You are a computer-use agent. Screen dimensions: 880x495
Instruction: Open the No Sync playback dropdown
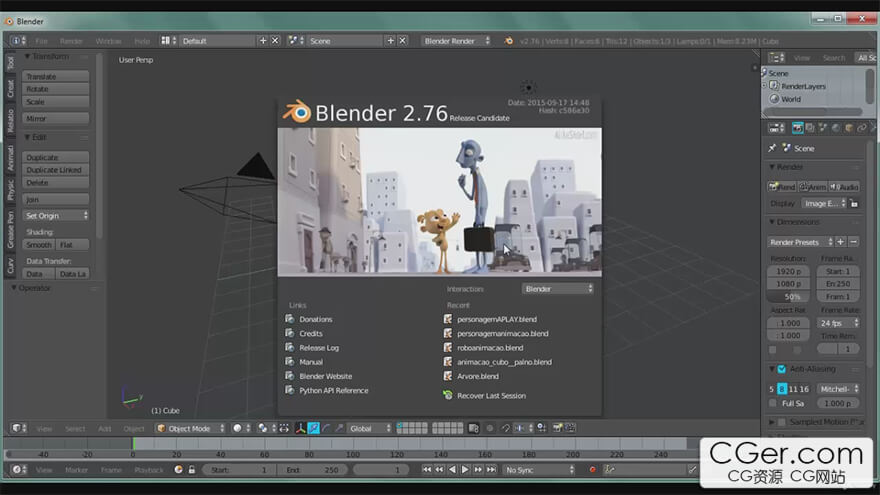[540, 470]
